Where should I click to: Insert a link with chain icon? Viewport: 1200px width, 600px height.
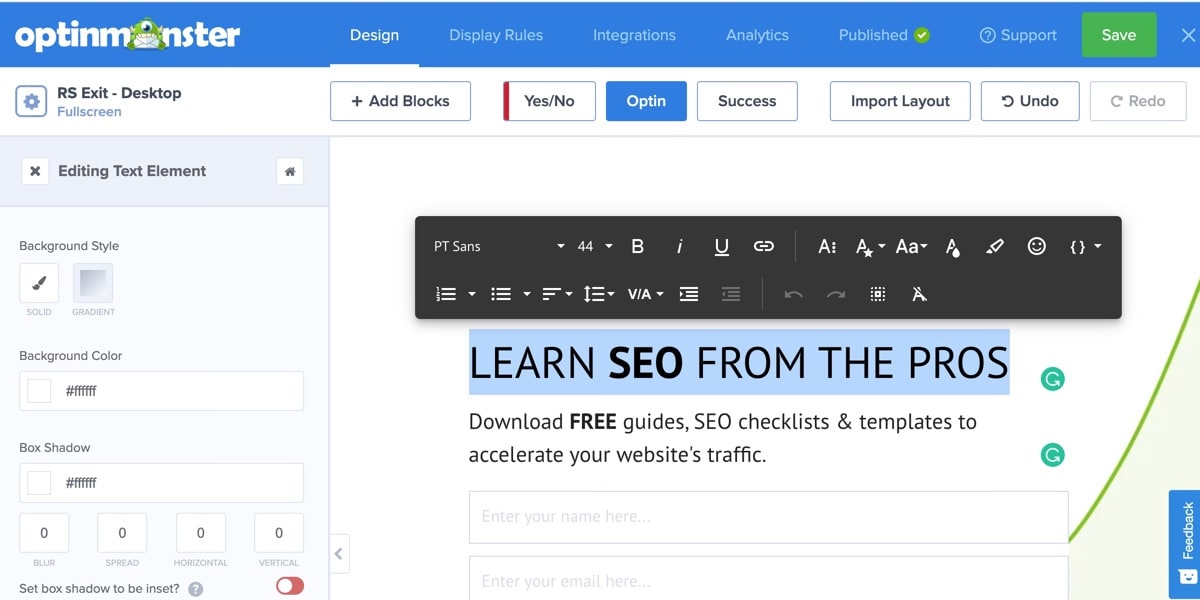coord(764,246)
